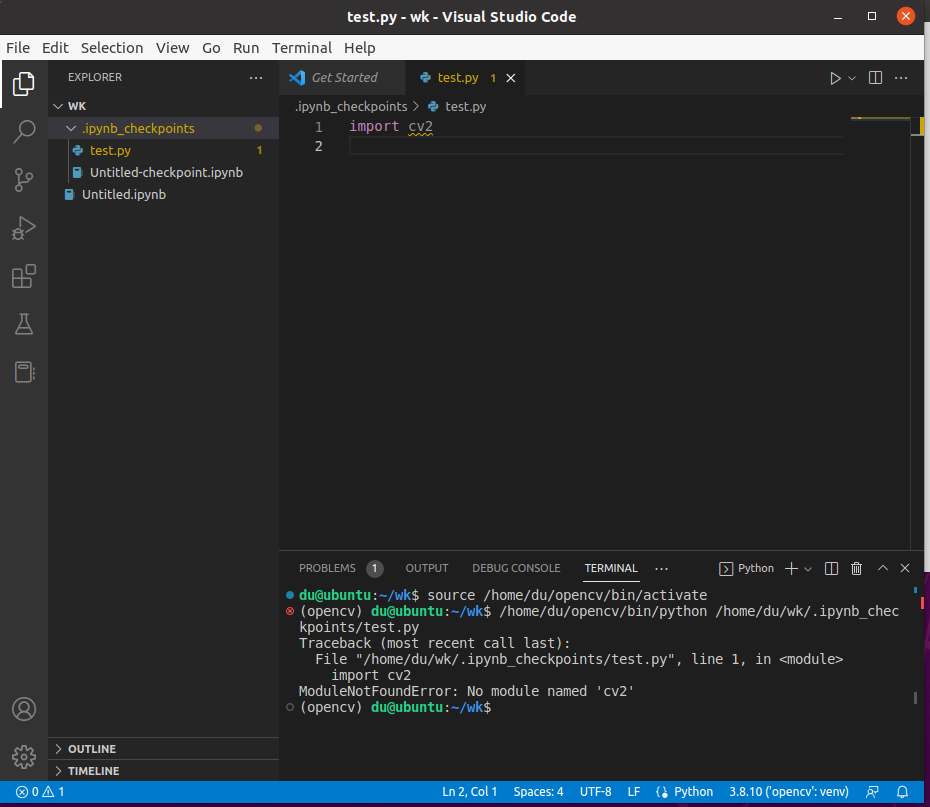Image resolution: width=930 pixels, height=807 pixels.
Task: Click the feedback icon in status bar
Action: 872,792
